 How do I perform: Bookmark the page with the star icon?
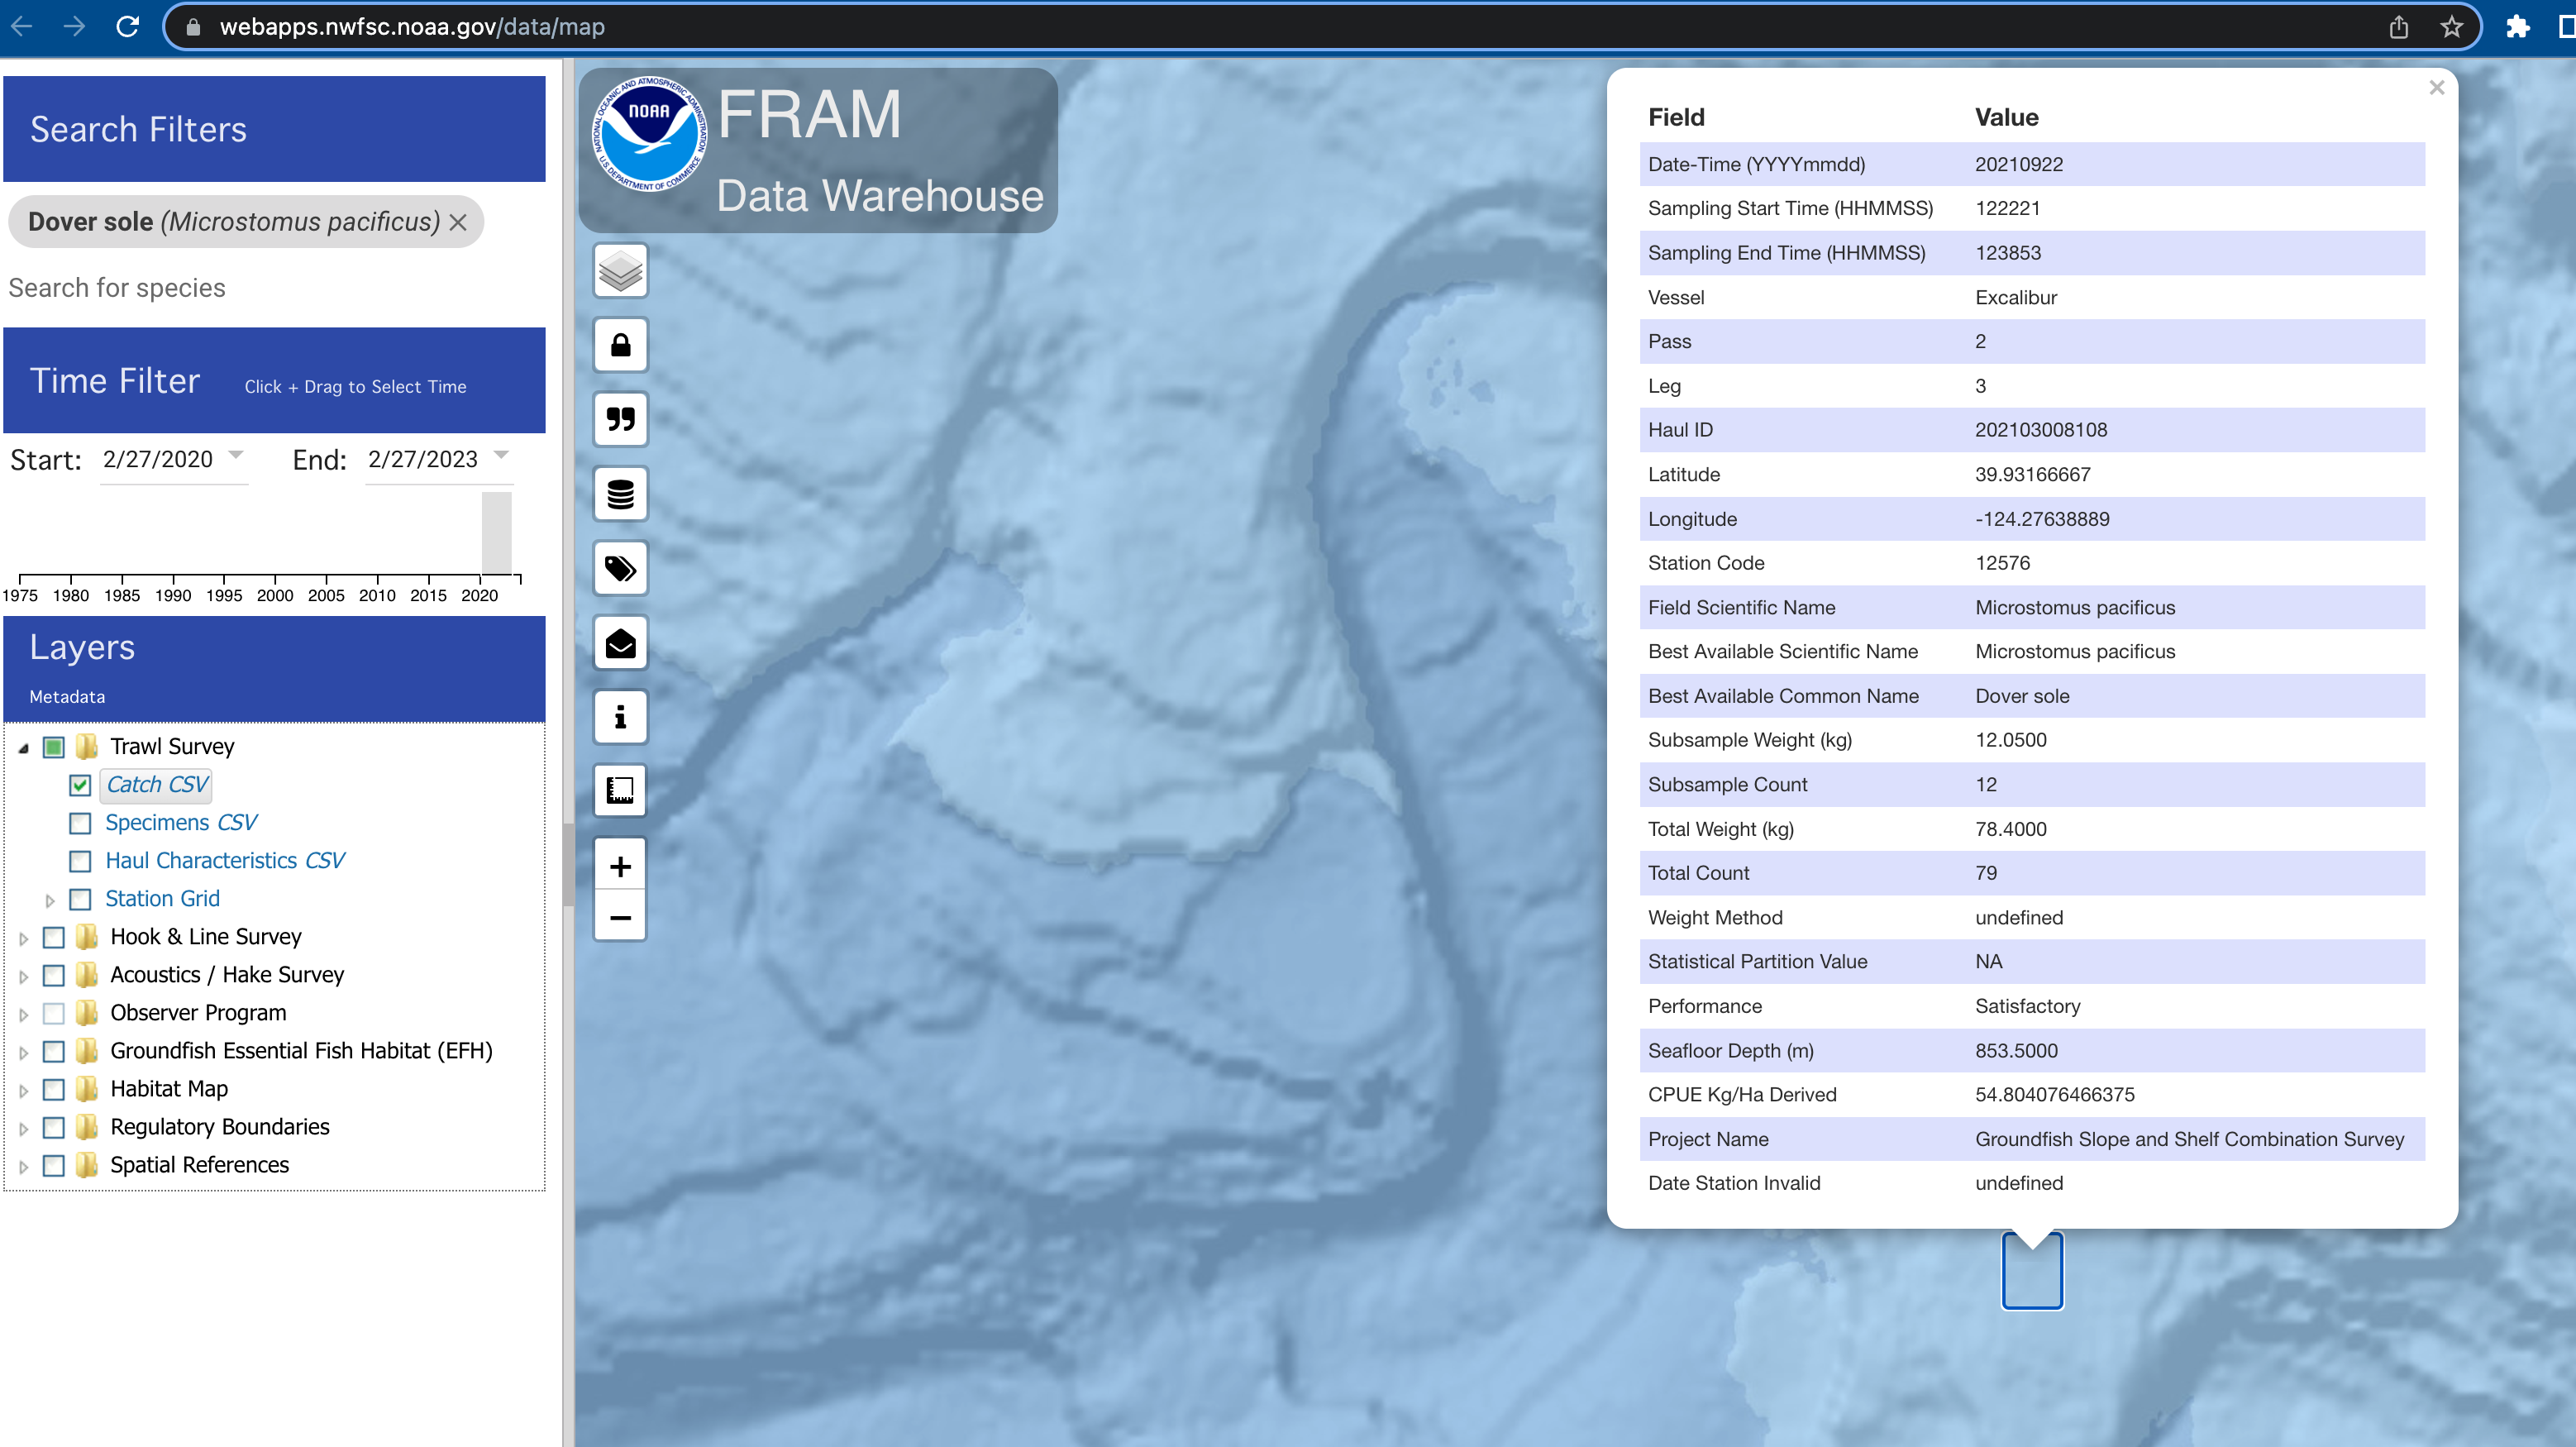tap(2450, 27)
